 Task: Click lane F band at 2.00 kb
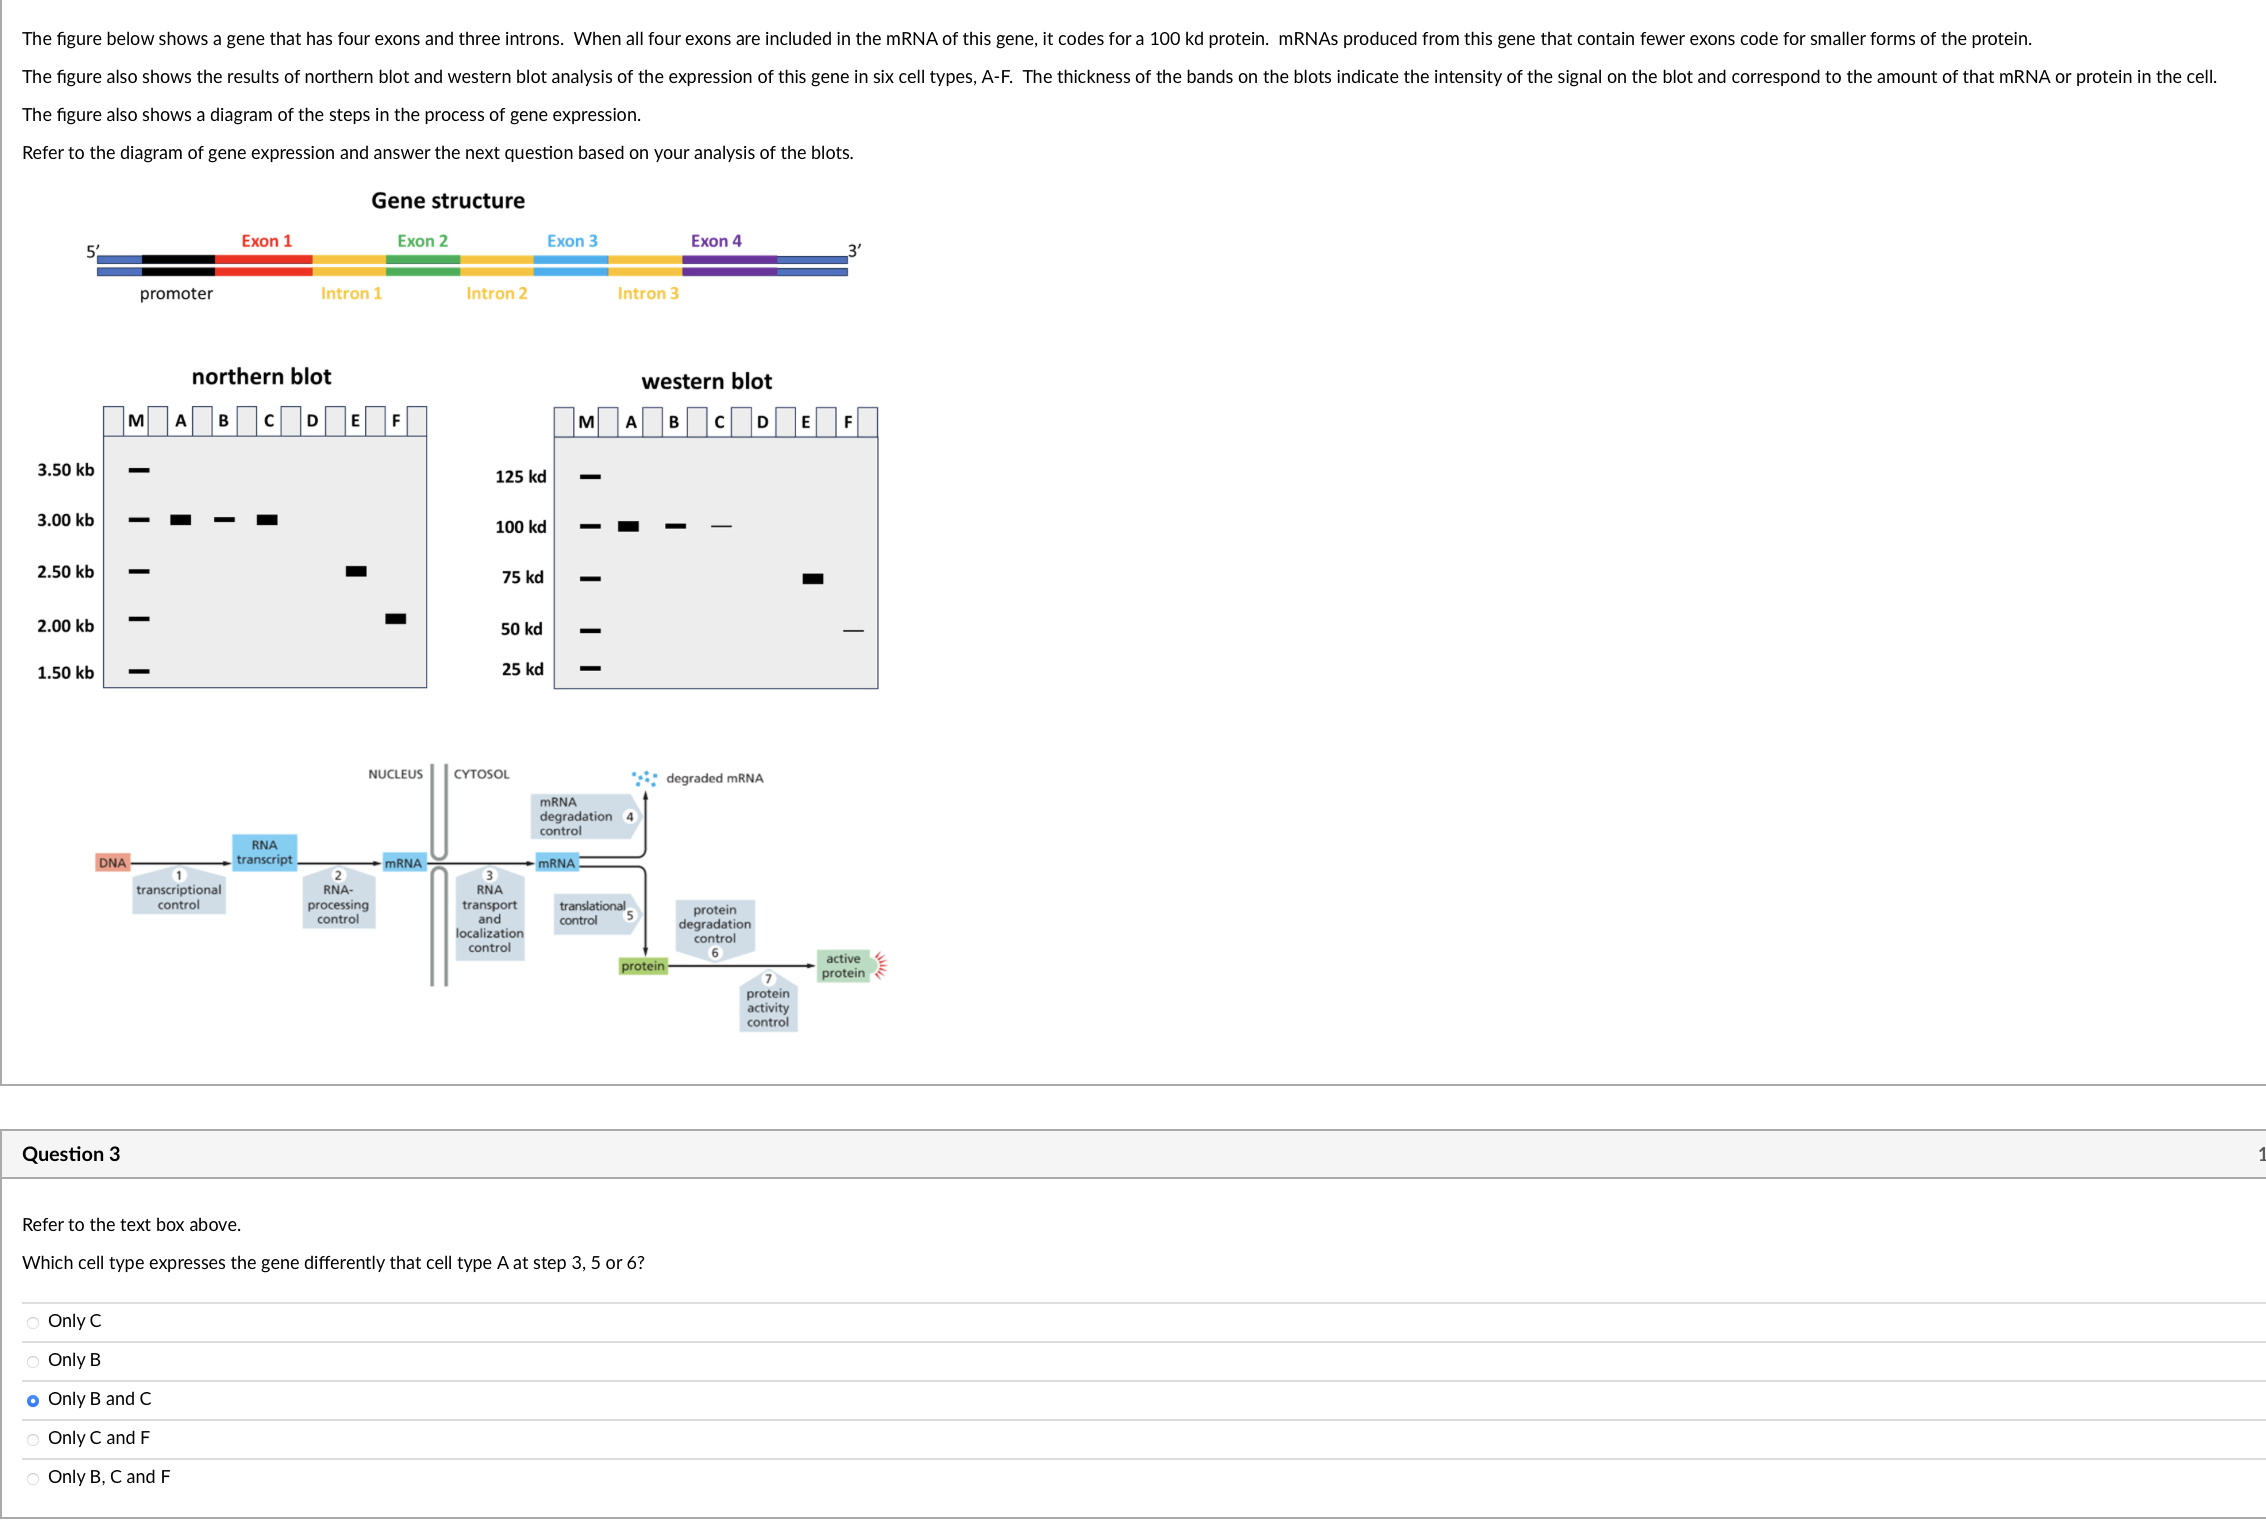(x=396, y=619)
